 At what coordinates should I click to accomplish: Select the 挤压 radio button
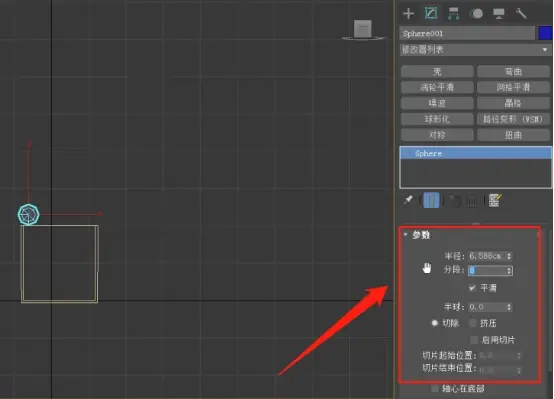pos(472,323)
